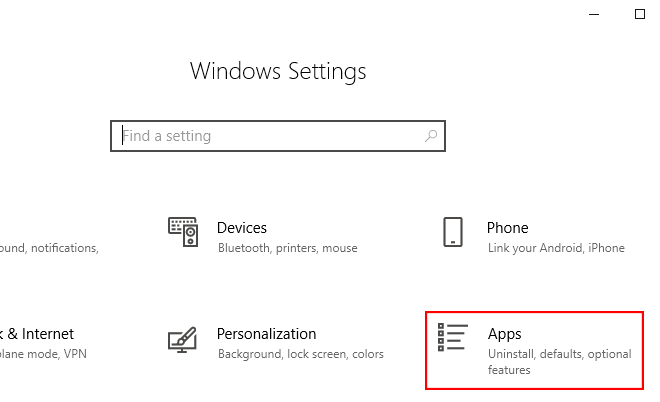660x402 pixels.
Task: Open the Phone settings label
Action: (507, 228)
